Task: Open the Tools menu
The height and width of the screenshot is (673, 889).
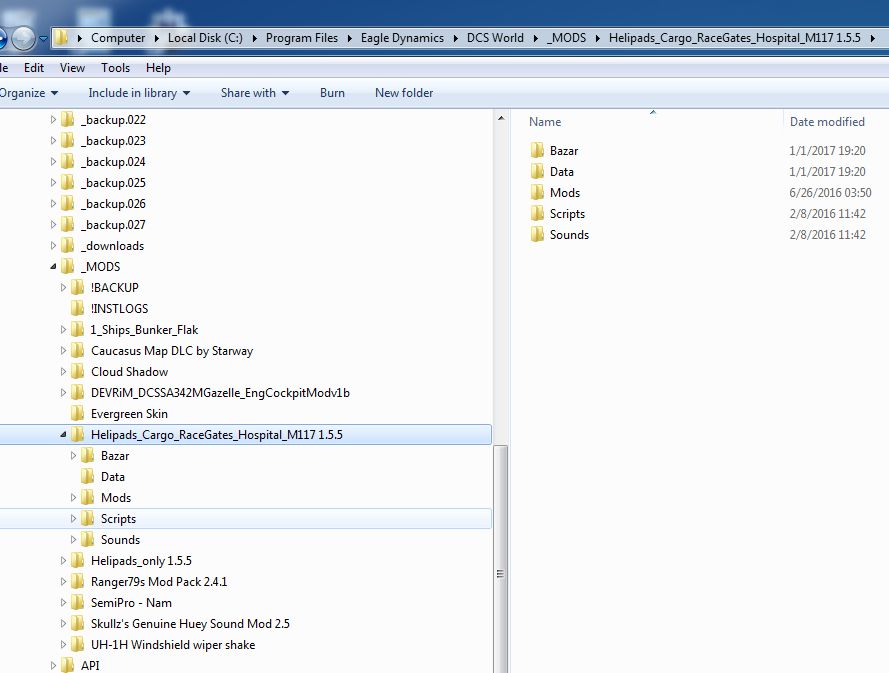Action: (x=115, y=67)
